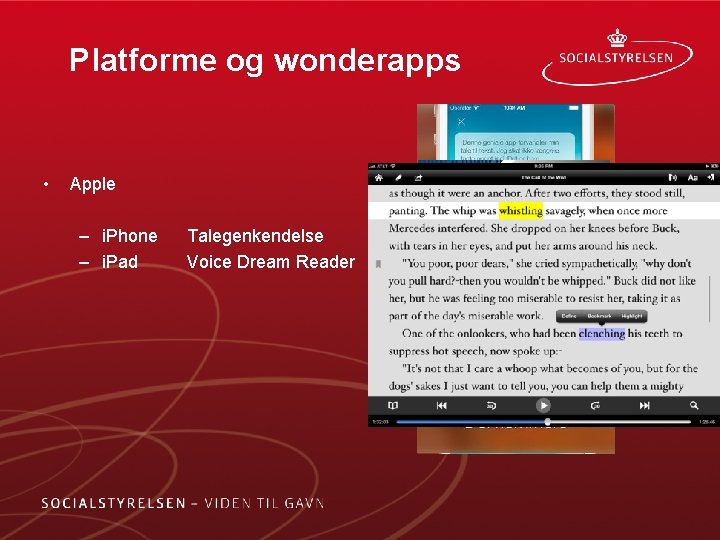Skip to previous section in playback bar
The height and width of the screenshot is (540, 720).
point(442,405)
